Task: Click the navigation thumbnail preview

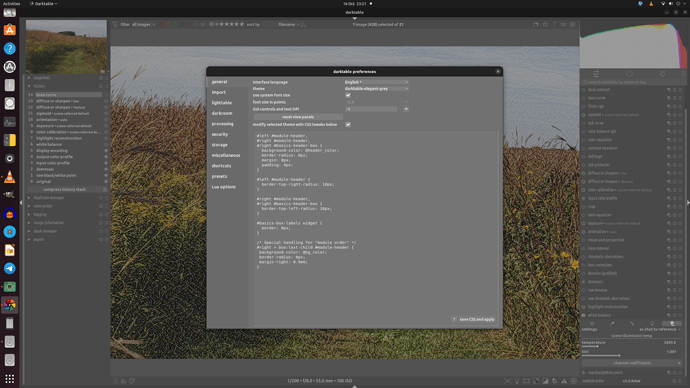Action: click(66, 47)
